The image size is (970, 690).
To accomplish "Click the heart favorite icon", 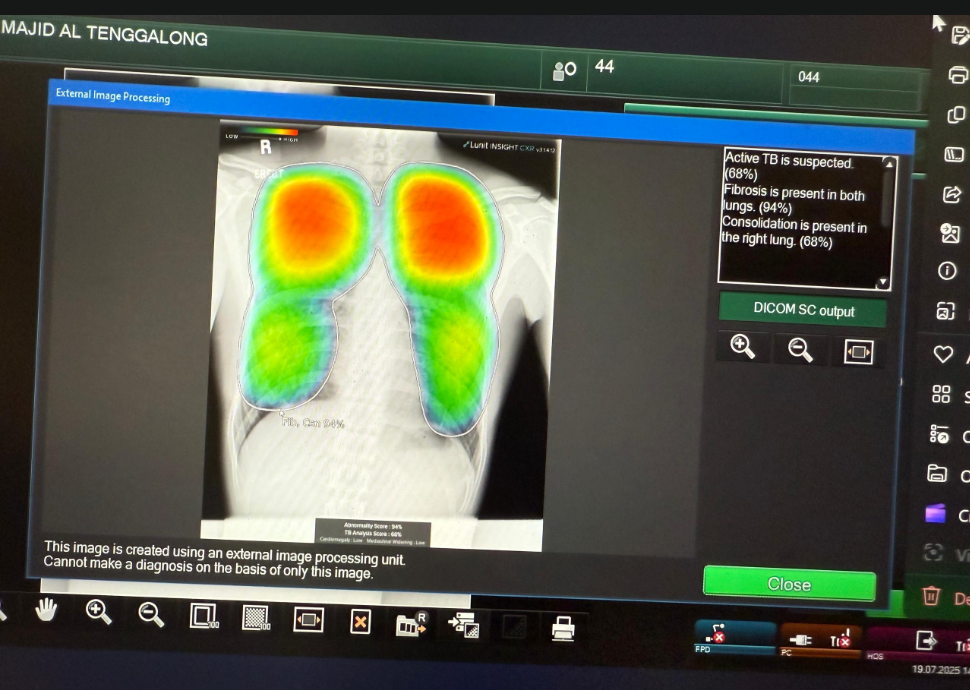I will 942,354.
